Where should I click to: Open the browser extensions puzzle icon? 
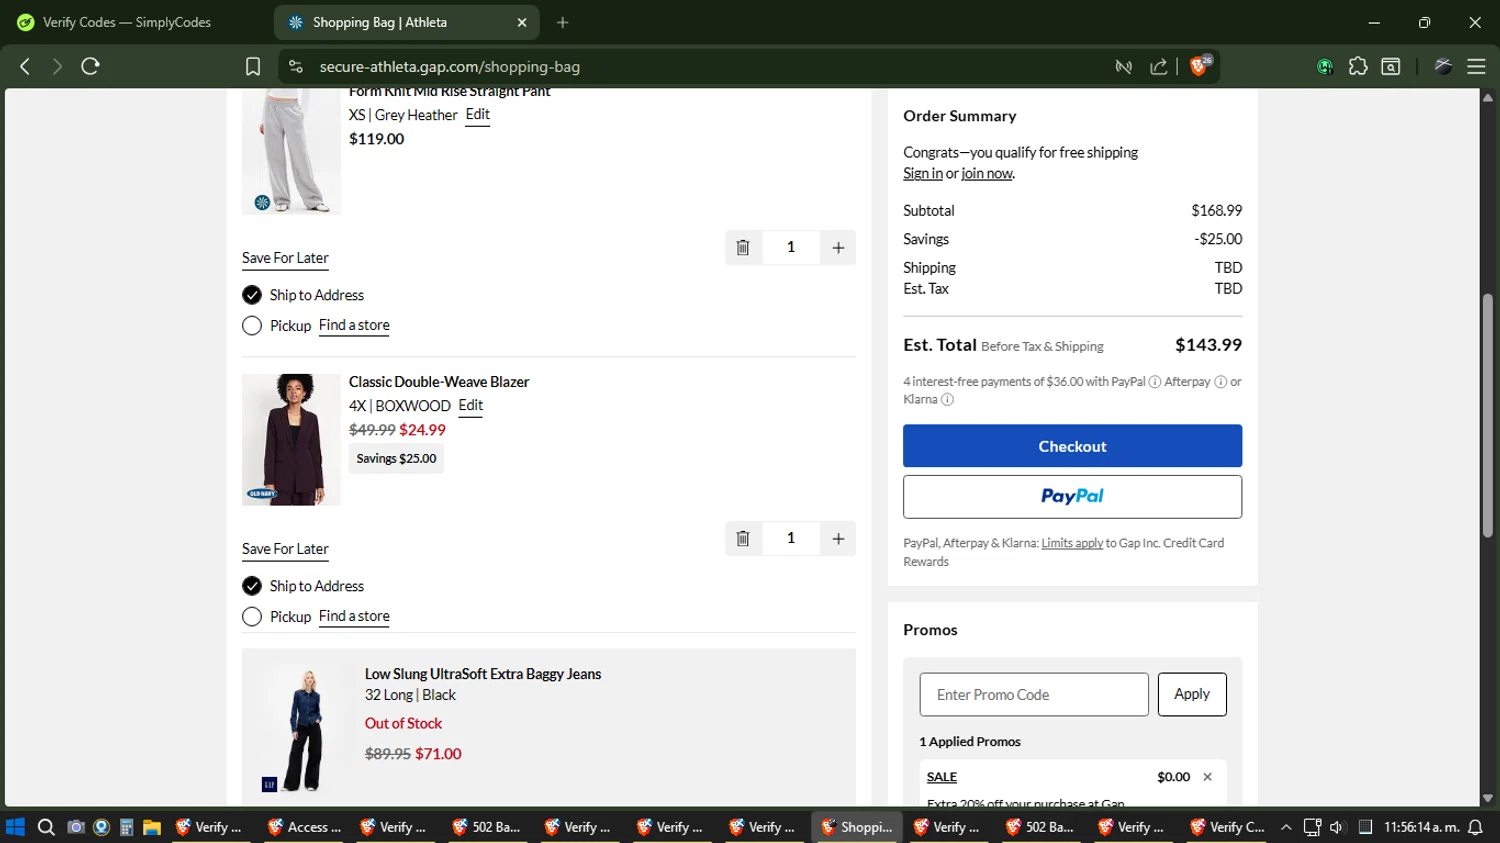click(x=1357, y=67)
